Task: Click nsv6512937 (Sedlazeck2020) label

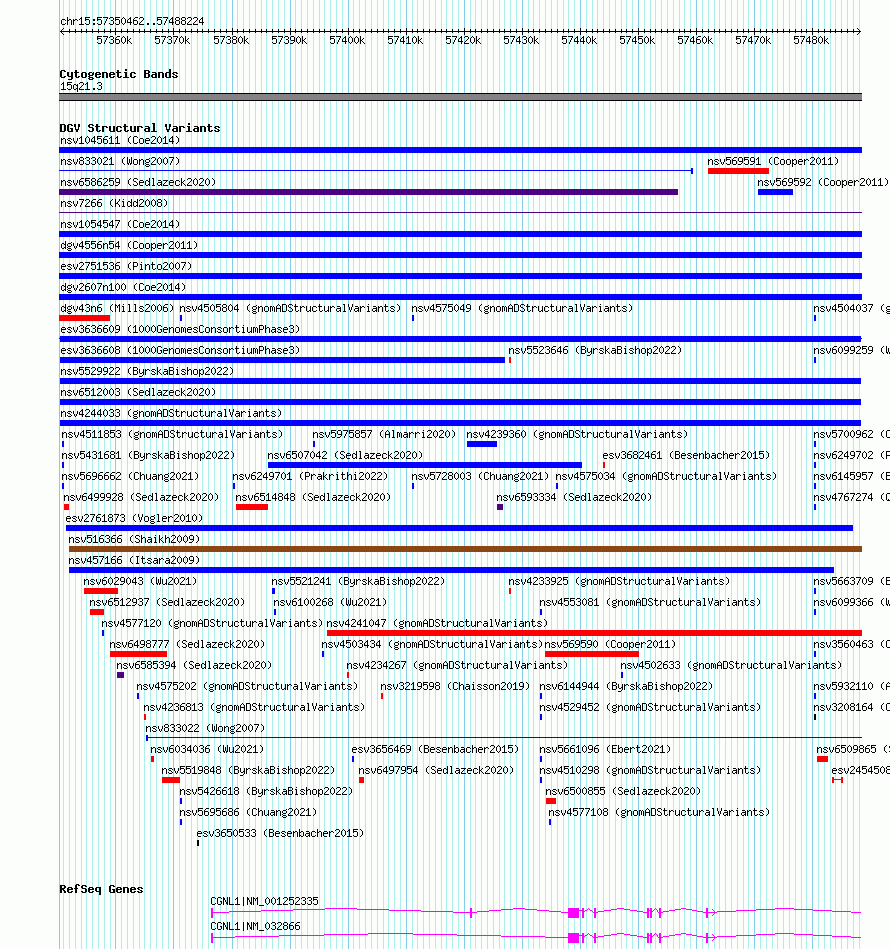Action: 167,602
